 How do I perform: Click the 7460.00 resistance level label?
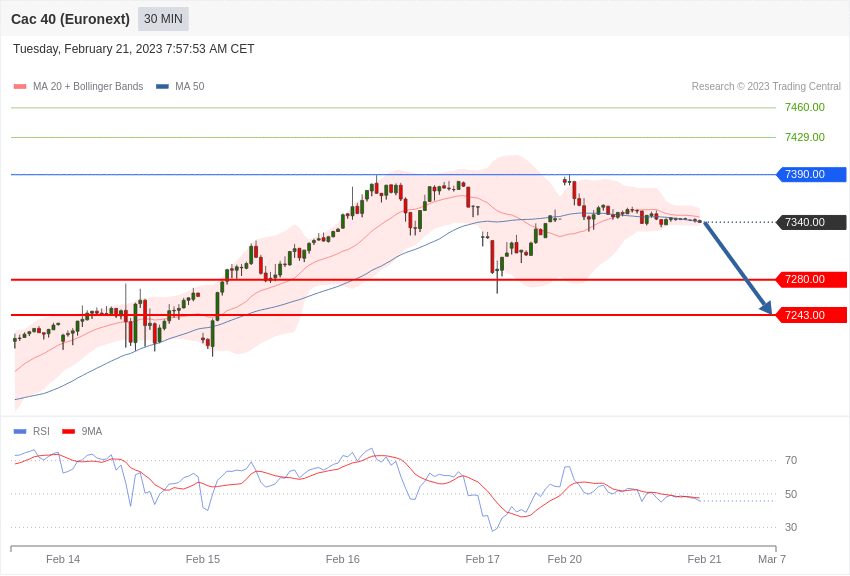(804, 107)
